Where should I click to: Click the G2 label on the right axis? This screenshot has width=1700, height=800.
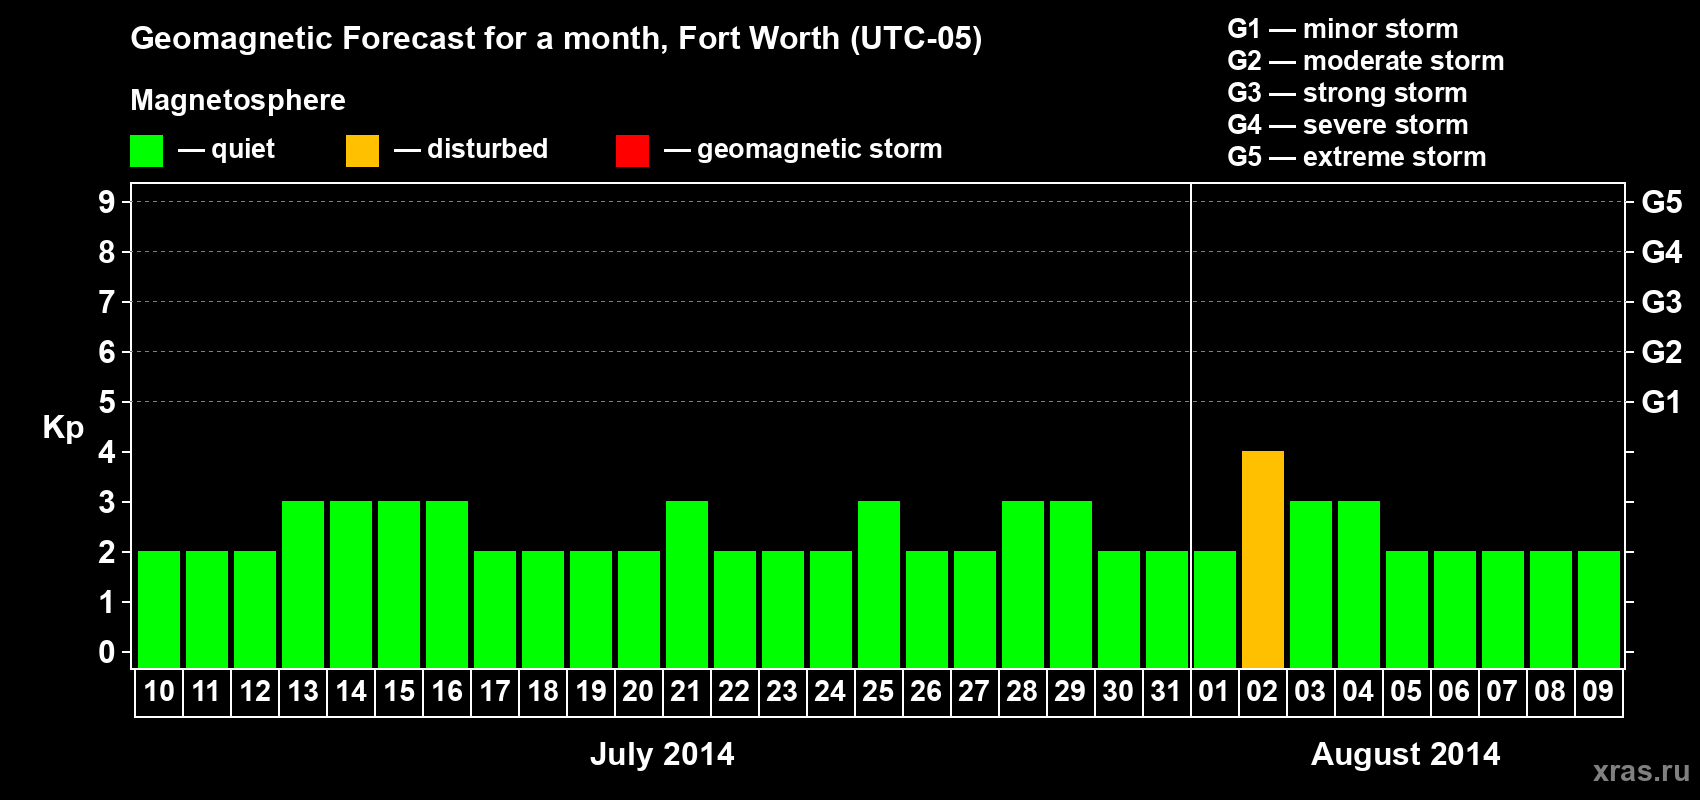point(1662,352)
